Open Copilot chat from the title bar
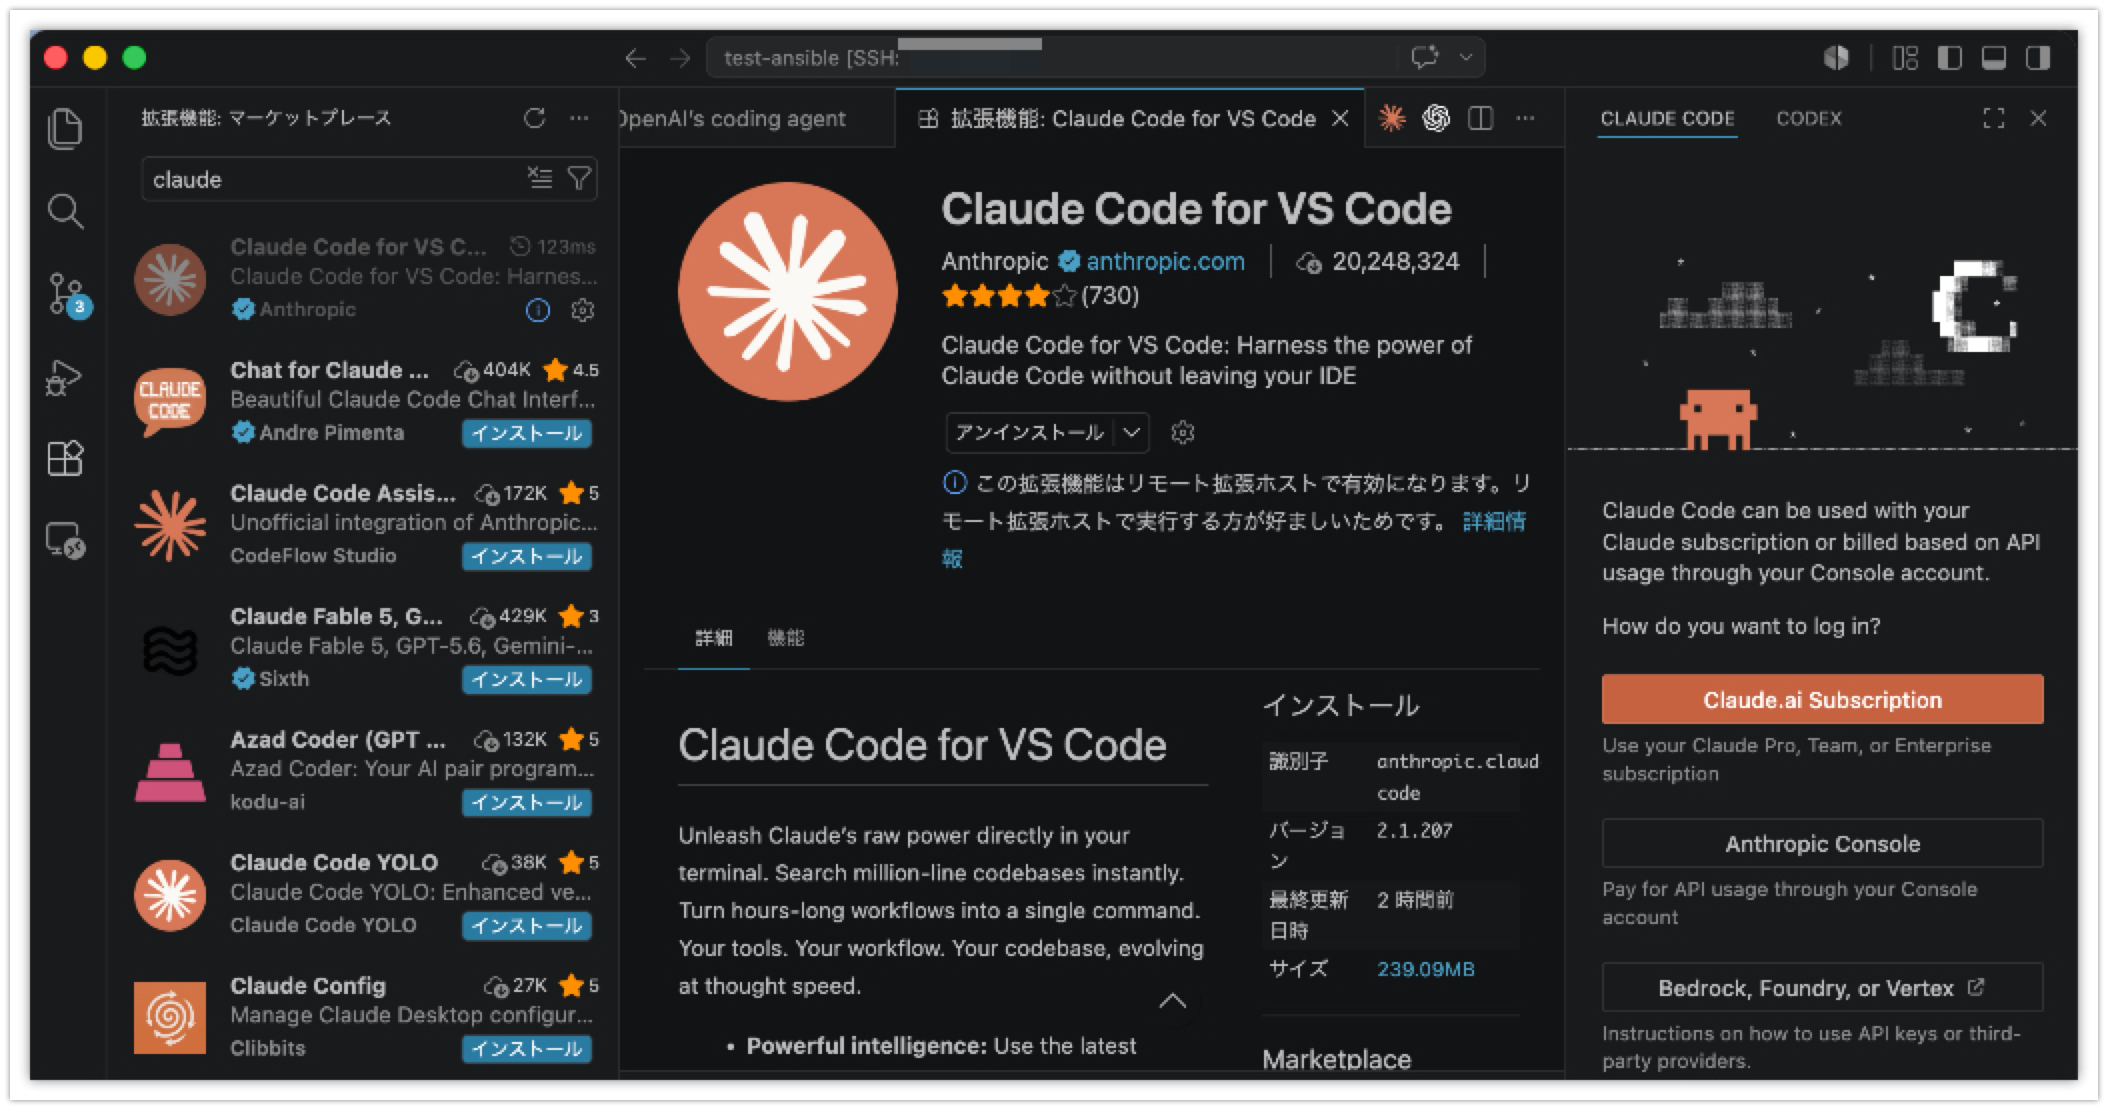 point(1424,57)
